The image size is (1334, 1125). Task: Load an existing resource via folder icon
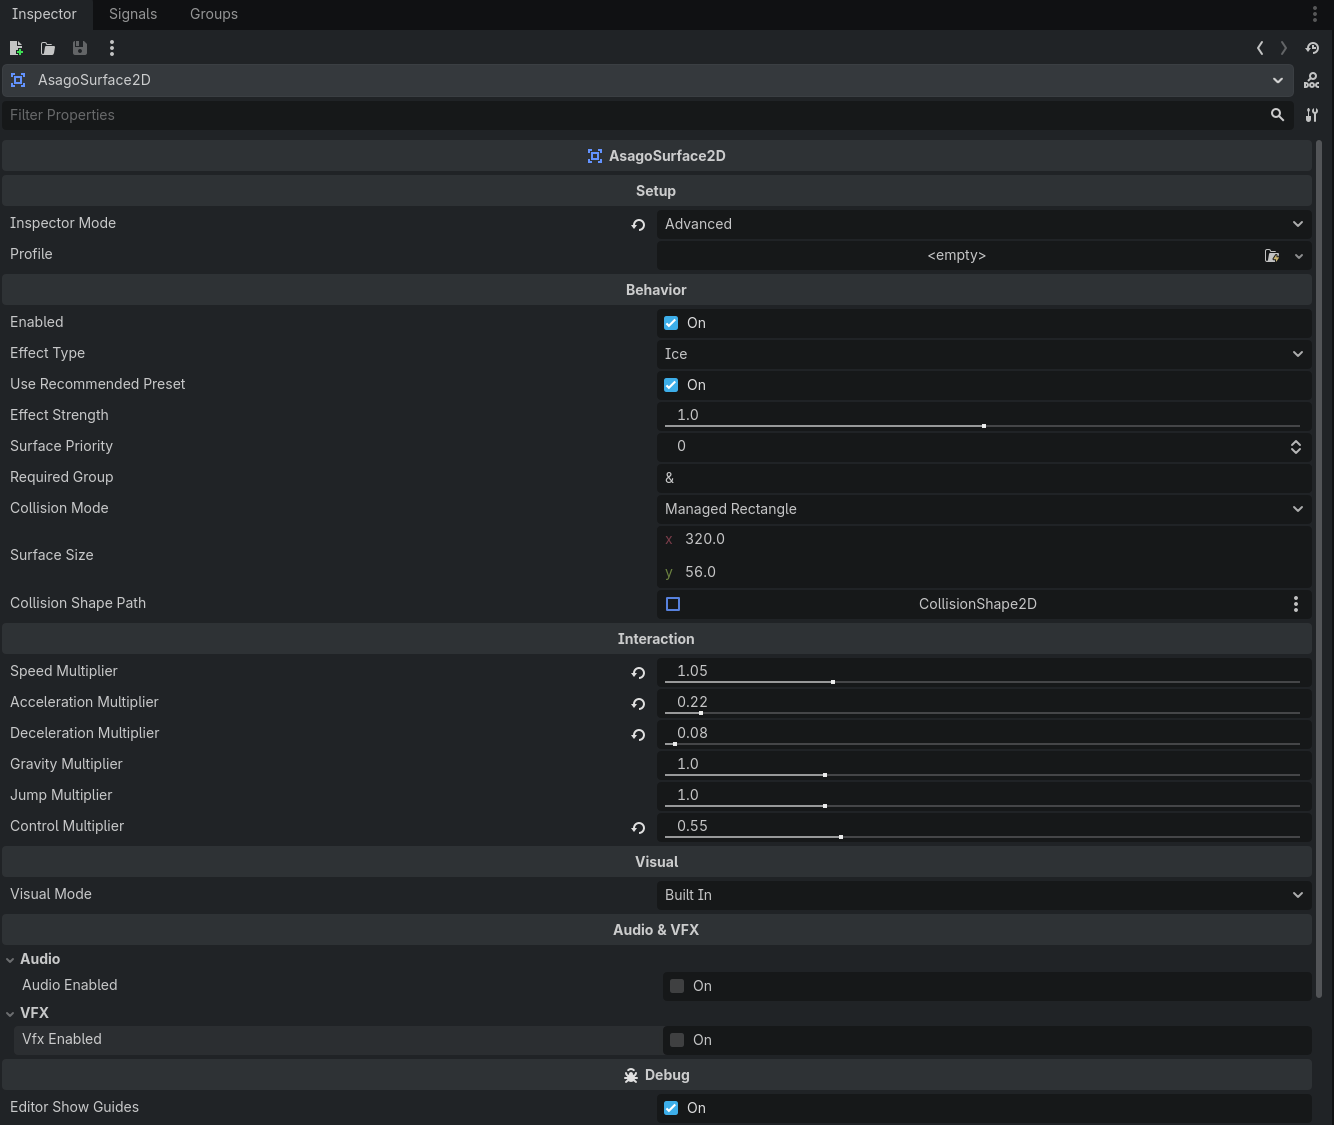(48, 48)
